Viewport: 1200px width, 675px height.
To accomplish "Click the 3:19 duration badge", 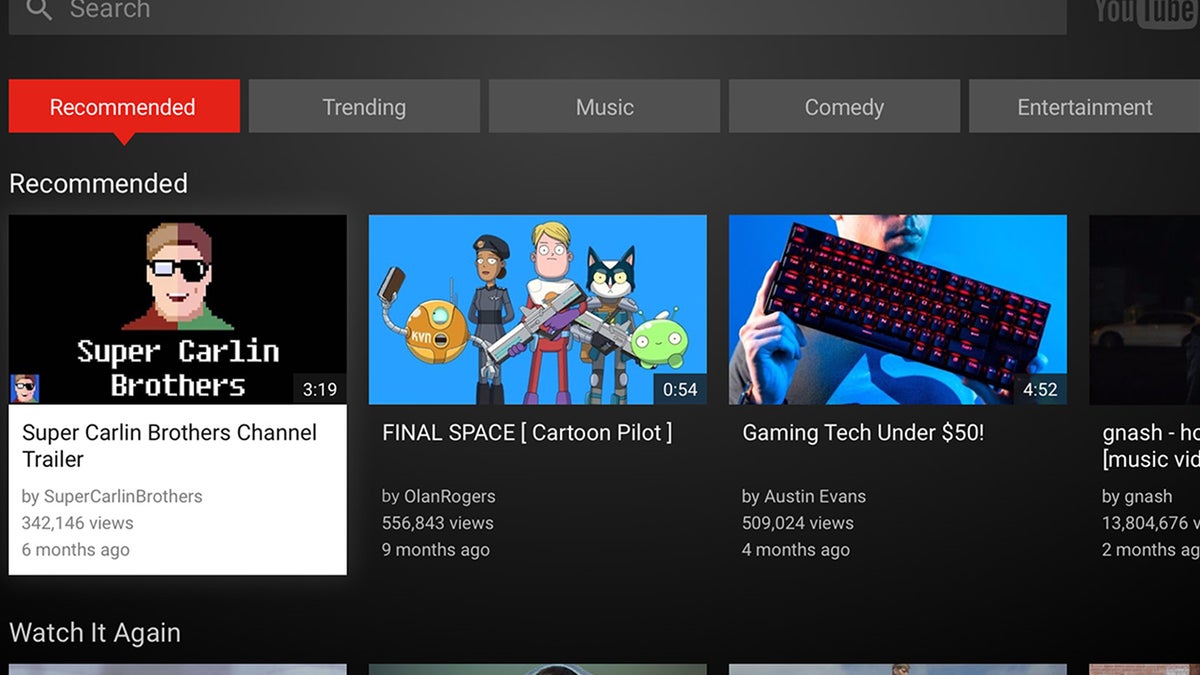I will coord(320,390).
